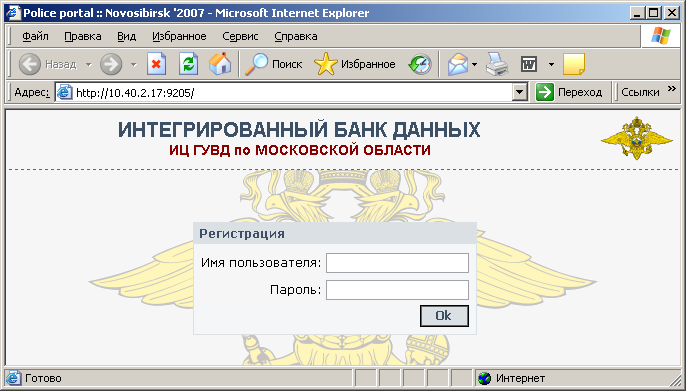Click the Интернет security zone globe
686x391 pixels.
(484, 378)
